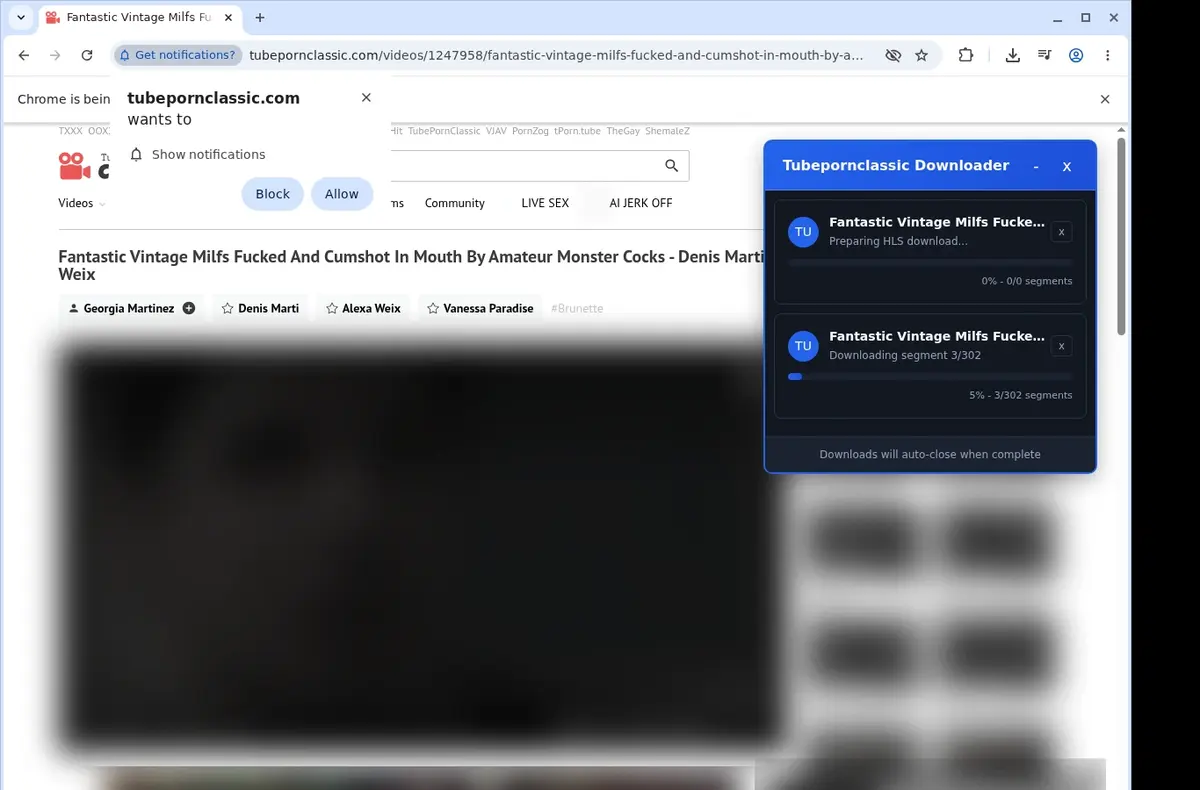
Task: Click the red camera site logo
Action: 75,166
